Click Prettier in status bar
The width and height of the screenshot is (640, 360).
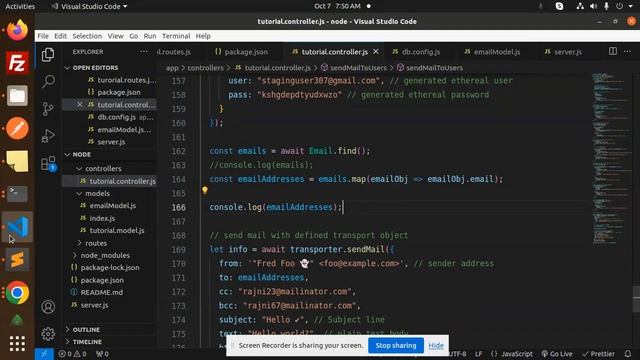[x=599, y=354]
